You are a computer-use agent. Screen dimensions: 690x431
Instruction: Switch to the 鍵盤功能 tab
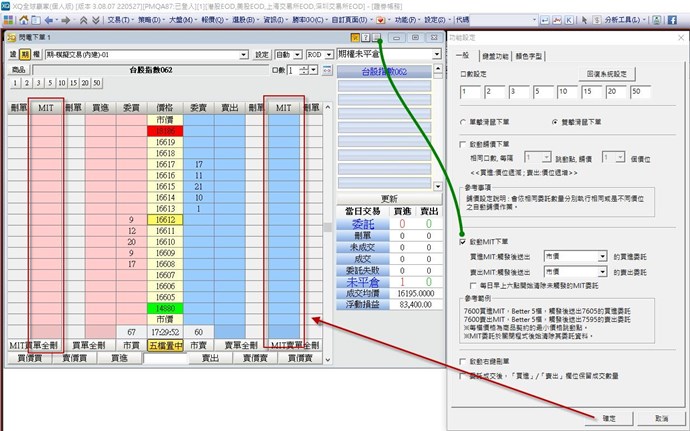pyautogui.click(x=497, y=55)
